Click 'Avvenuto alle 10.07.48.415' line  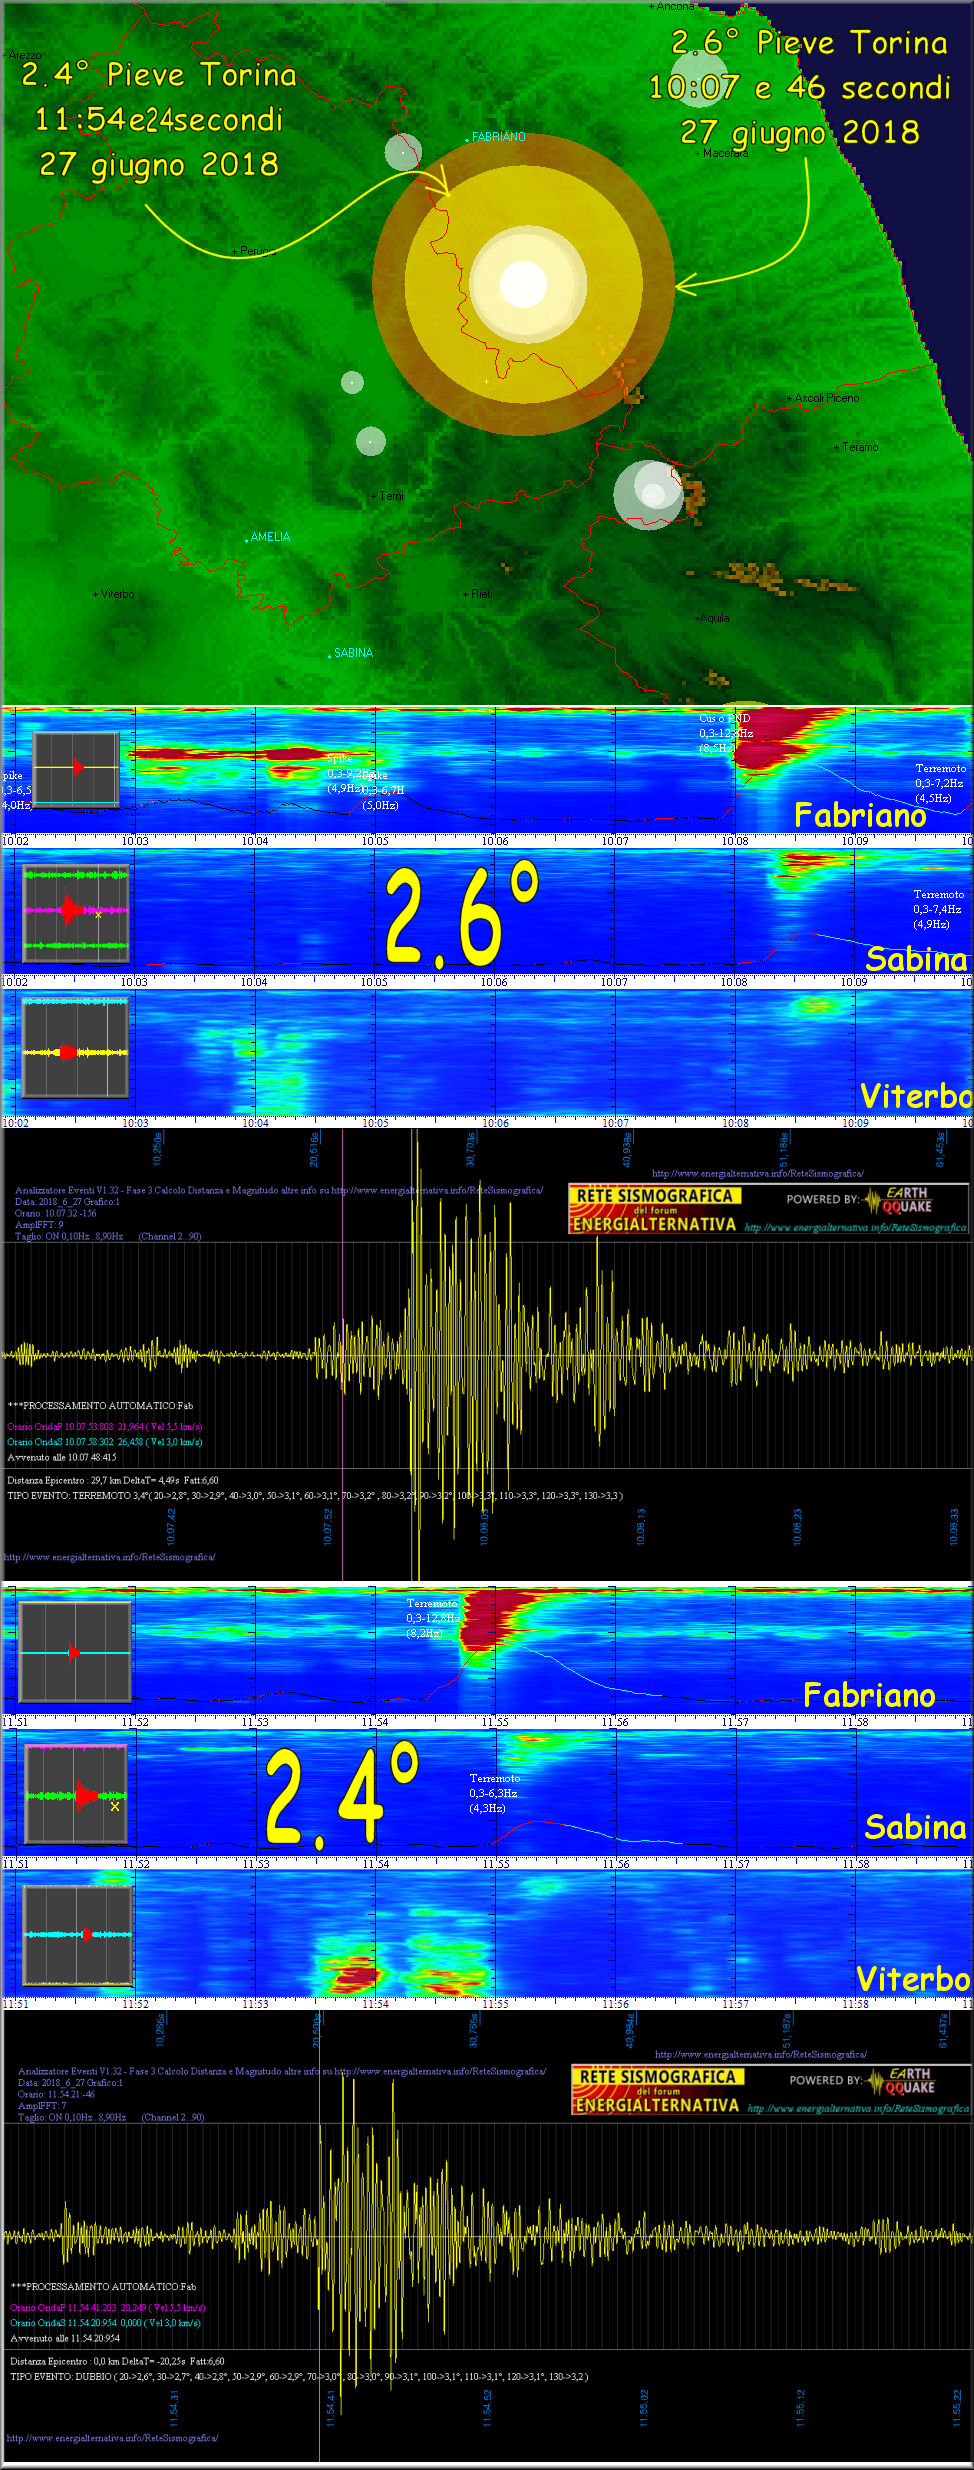62,1457
